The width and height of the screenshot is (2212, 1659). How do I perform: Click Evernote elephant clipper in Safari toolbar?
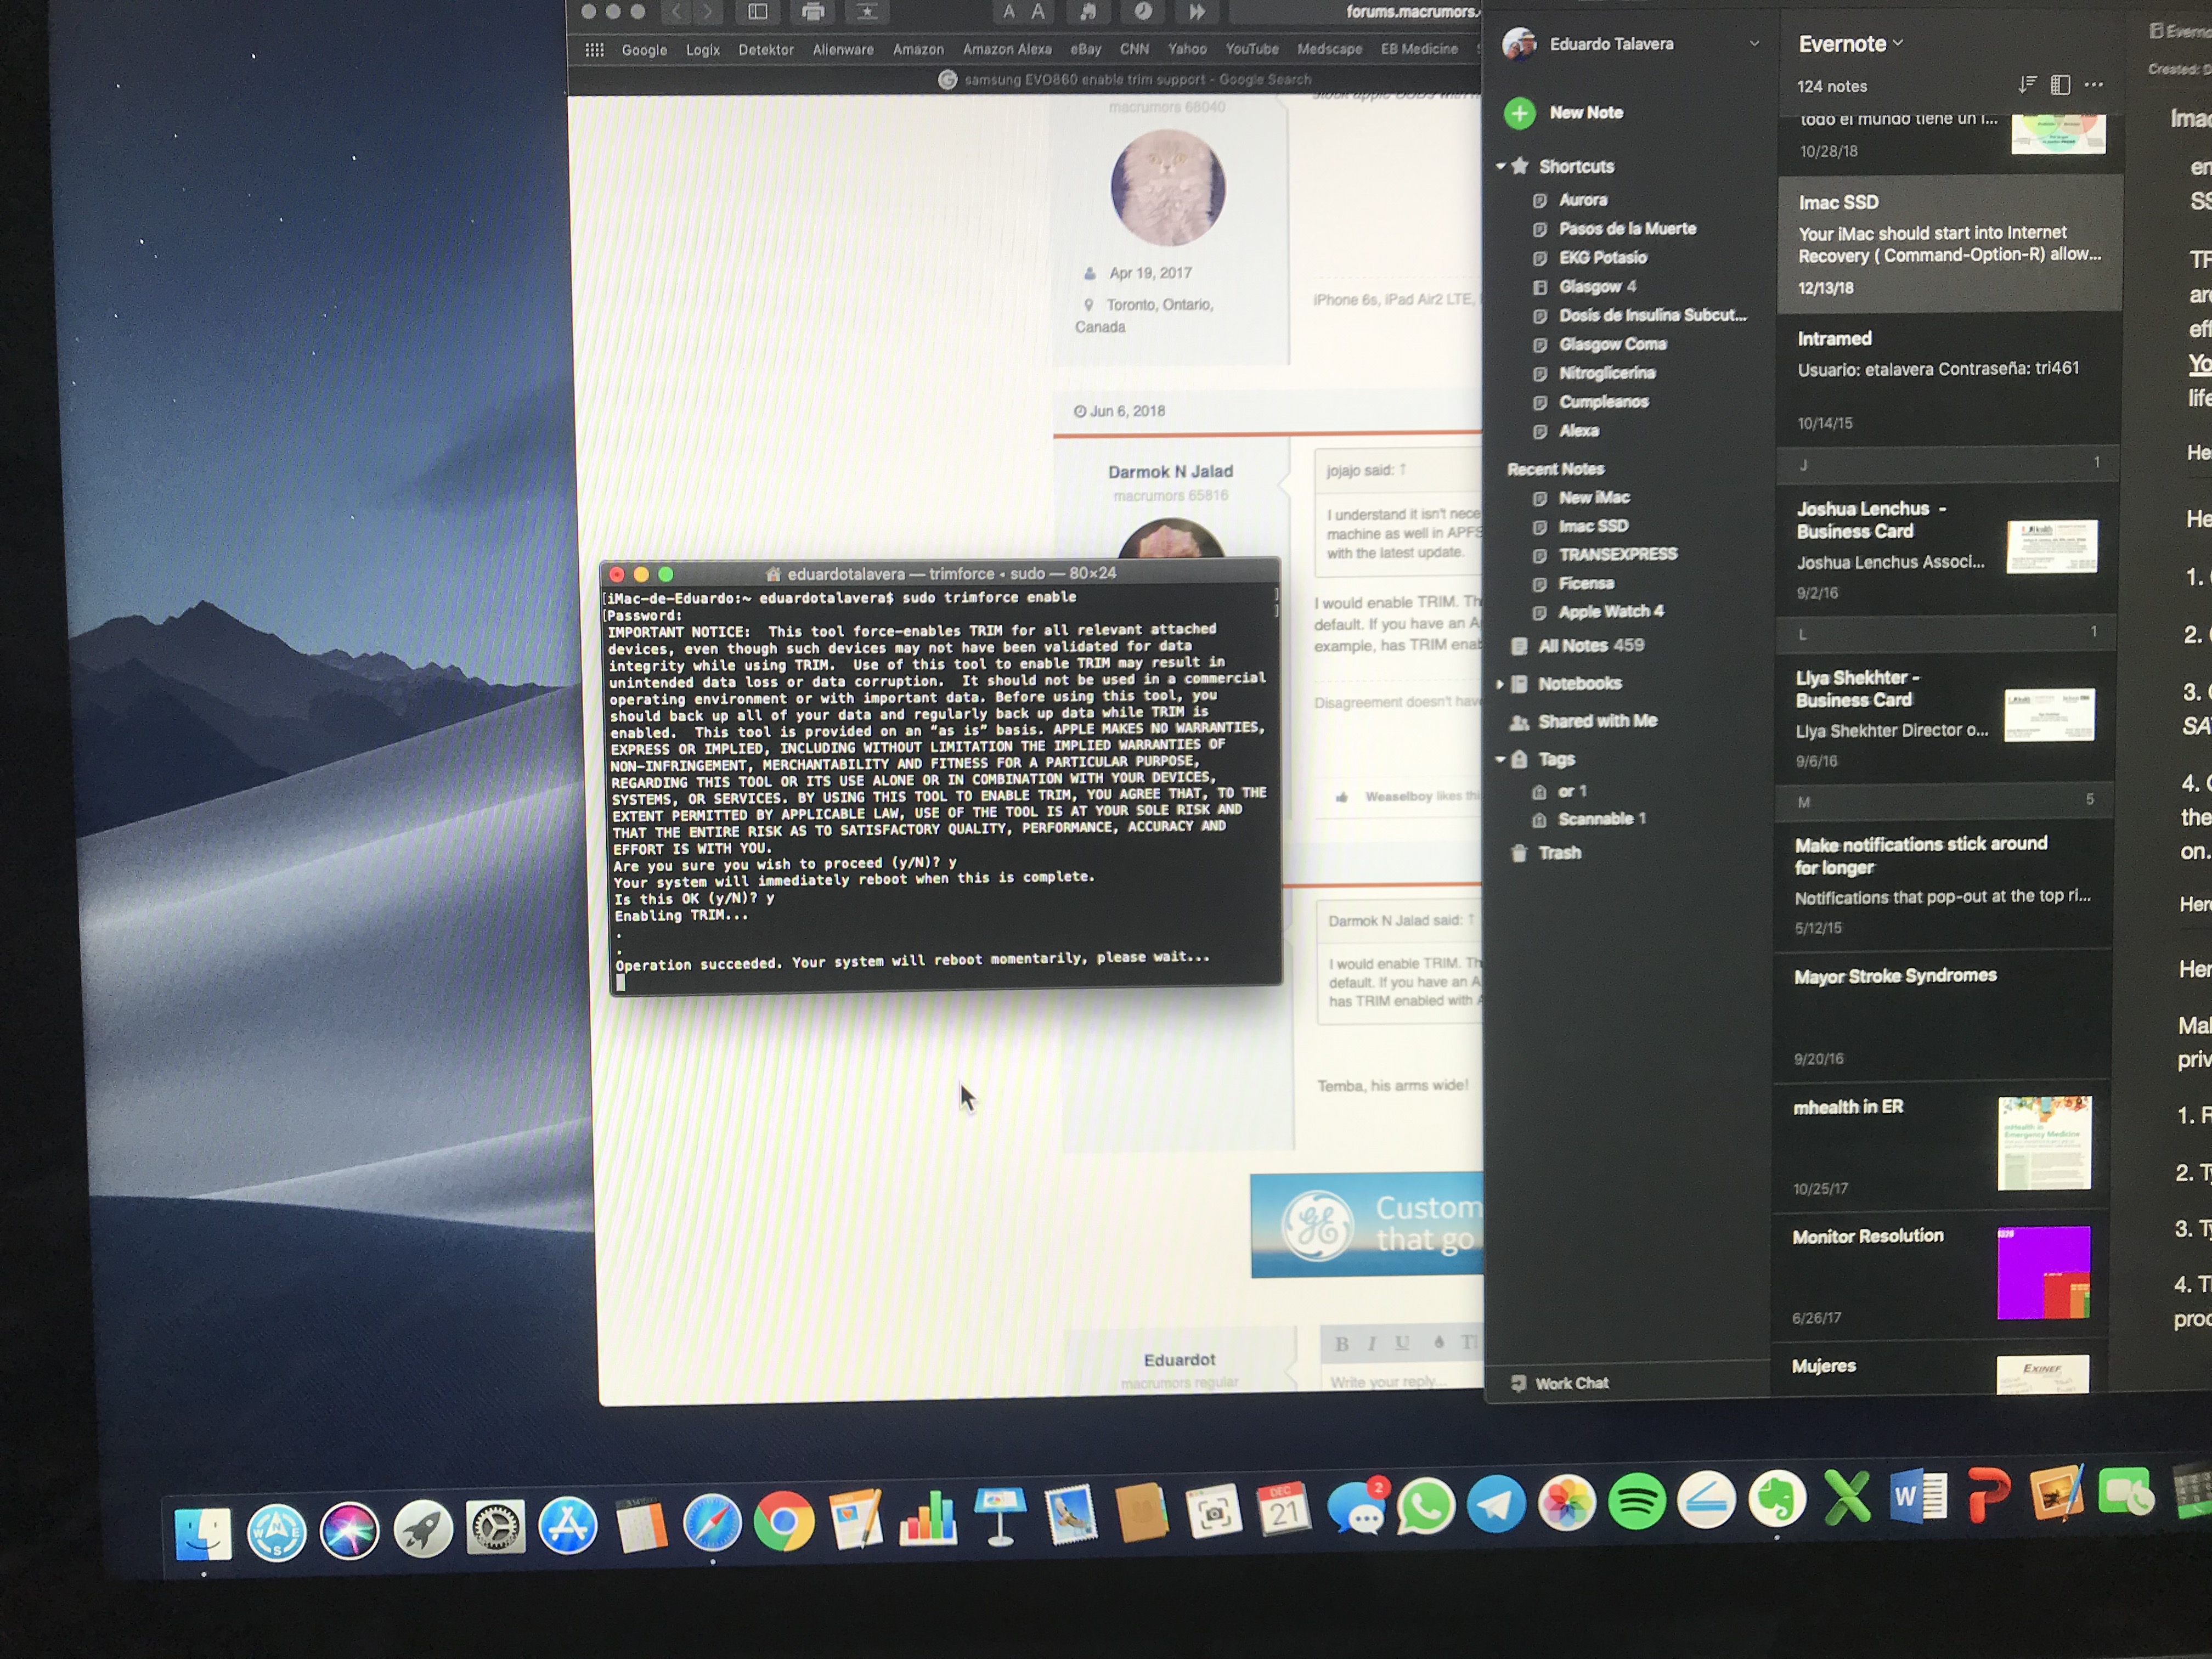point(1088,12)
